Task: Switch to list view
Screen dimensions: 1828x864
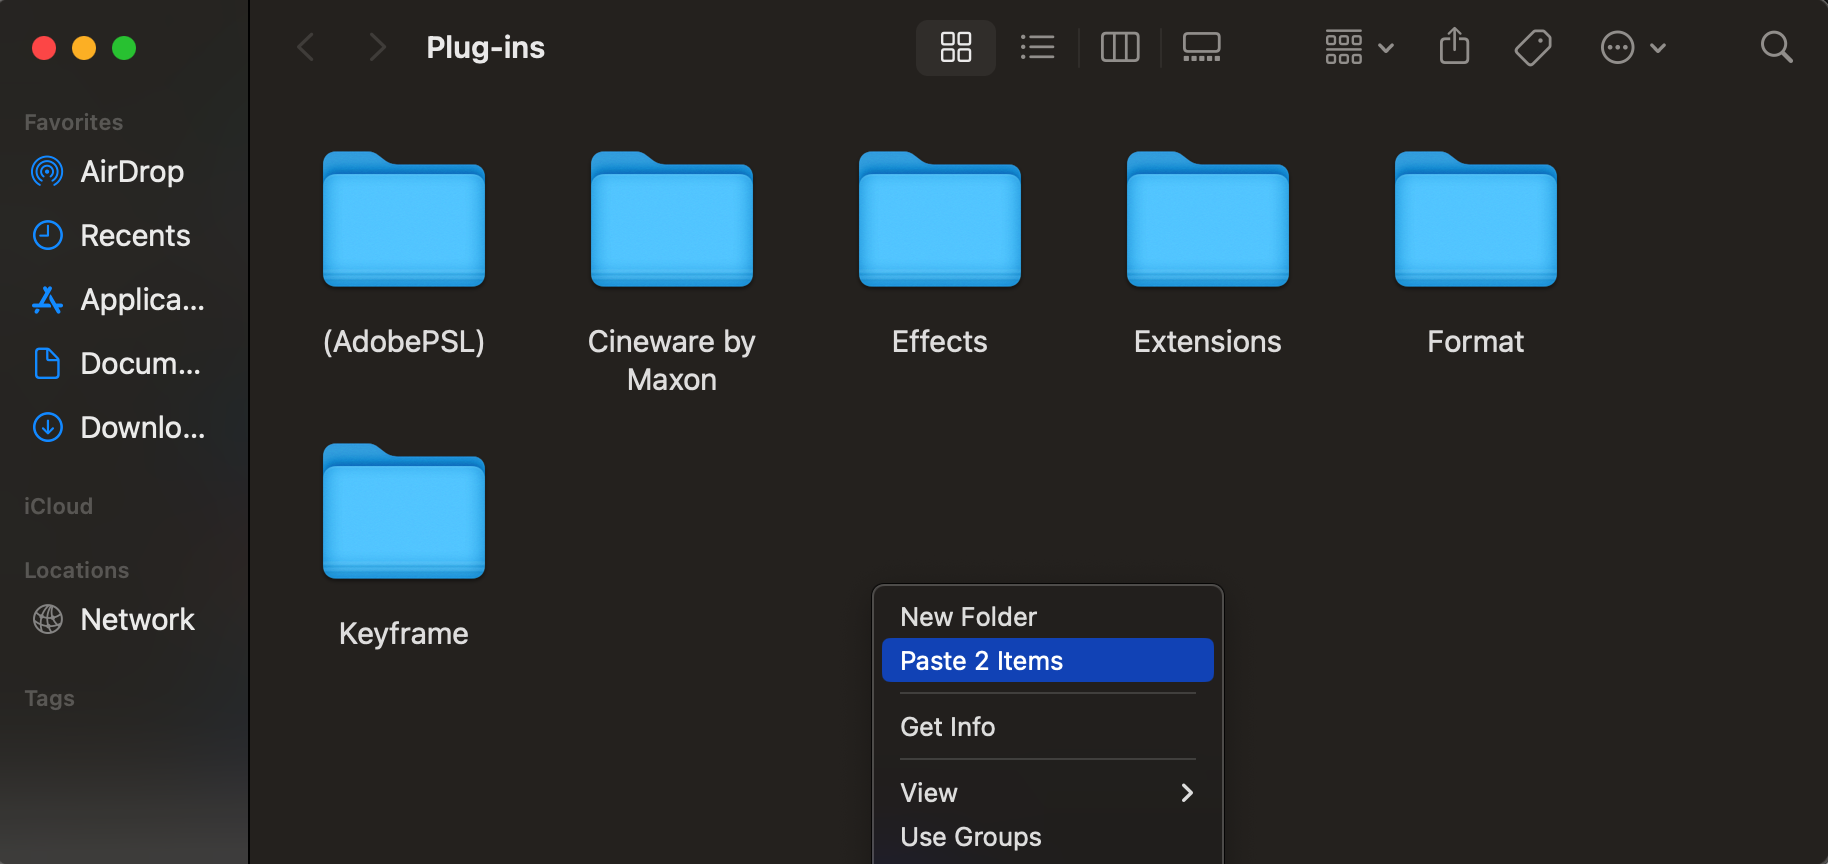Action: [x=1037, y=47]
